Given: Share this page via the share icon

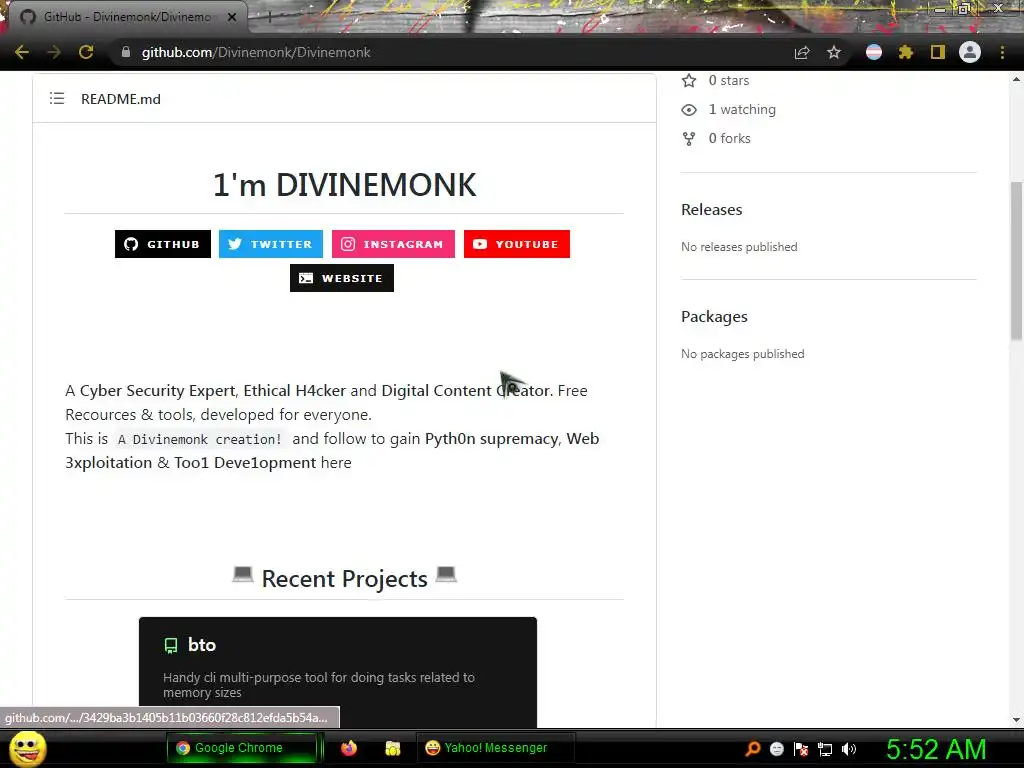Looking at the screenshot, I should (802, 52).
